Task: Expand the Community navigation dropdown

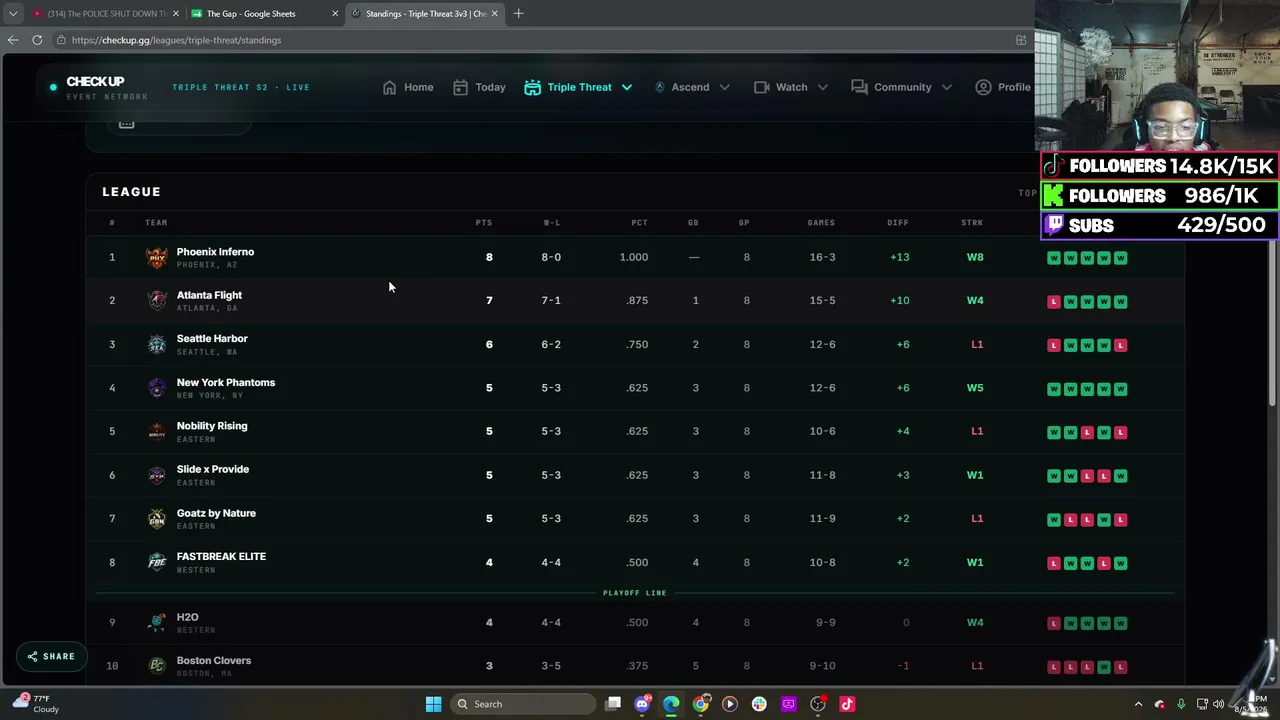Action: point(947,87)
